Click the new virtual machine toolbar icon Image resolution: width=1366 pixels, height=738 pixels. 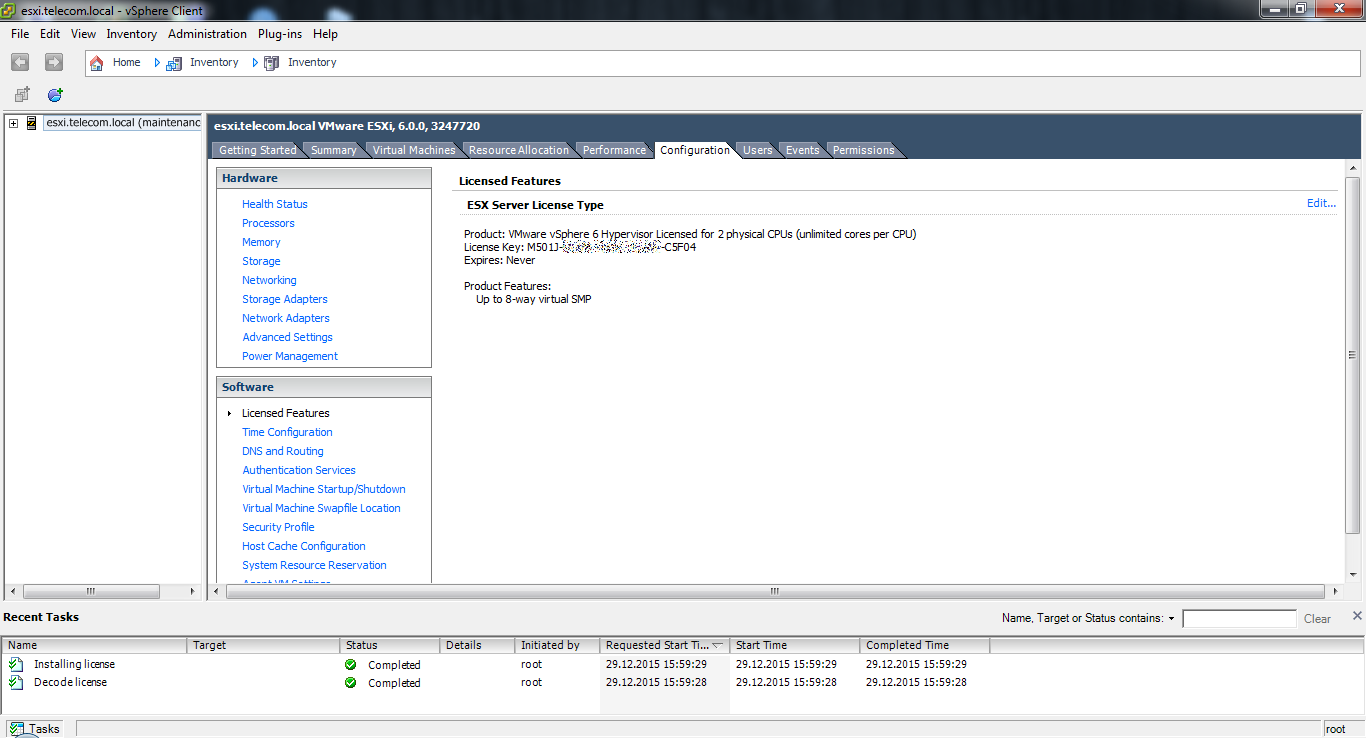[x=22, y=95]
